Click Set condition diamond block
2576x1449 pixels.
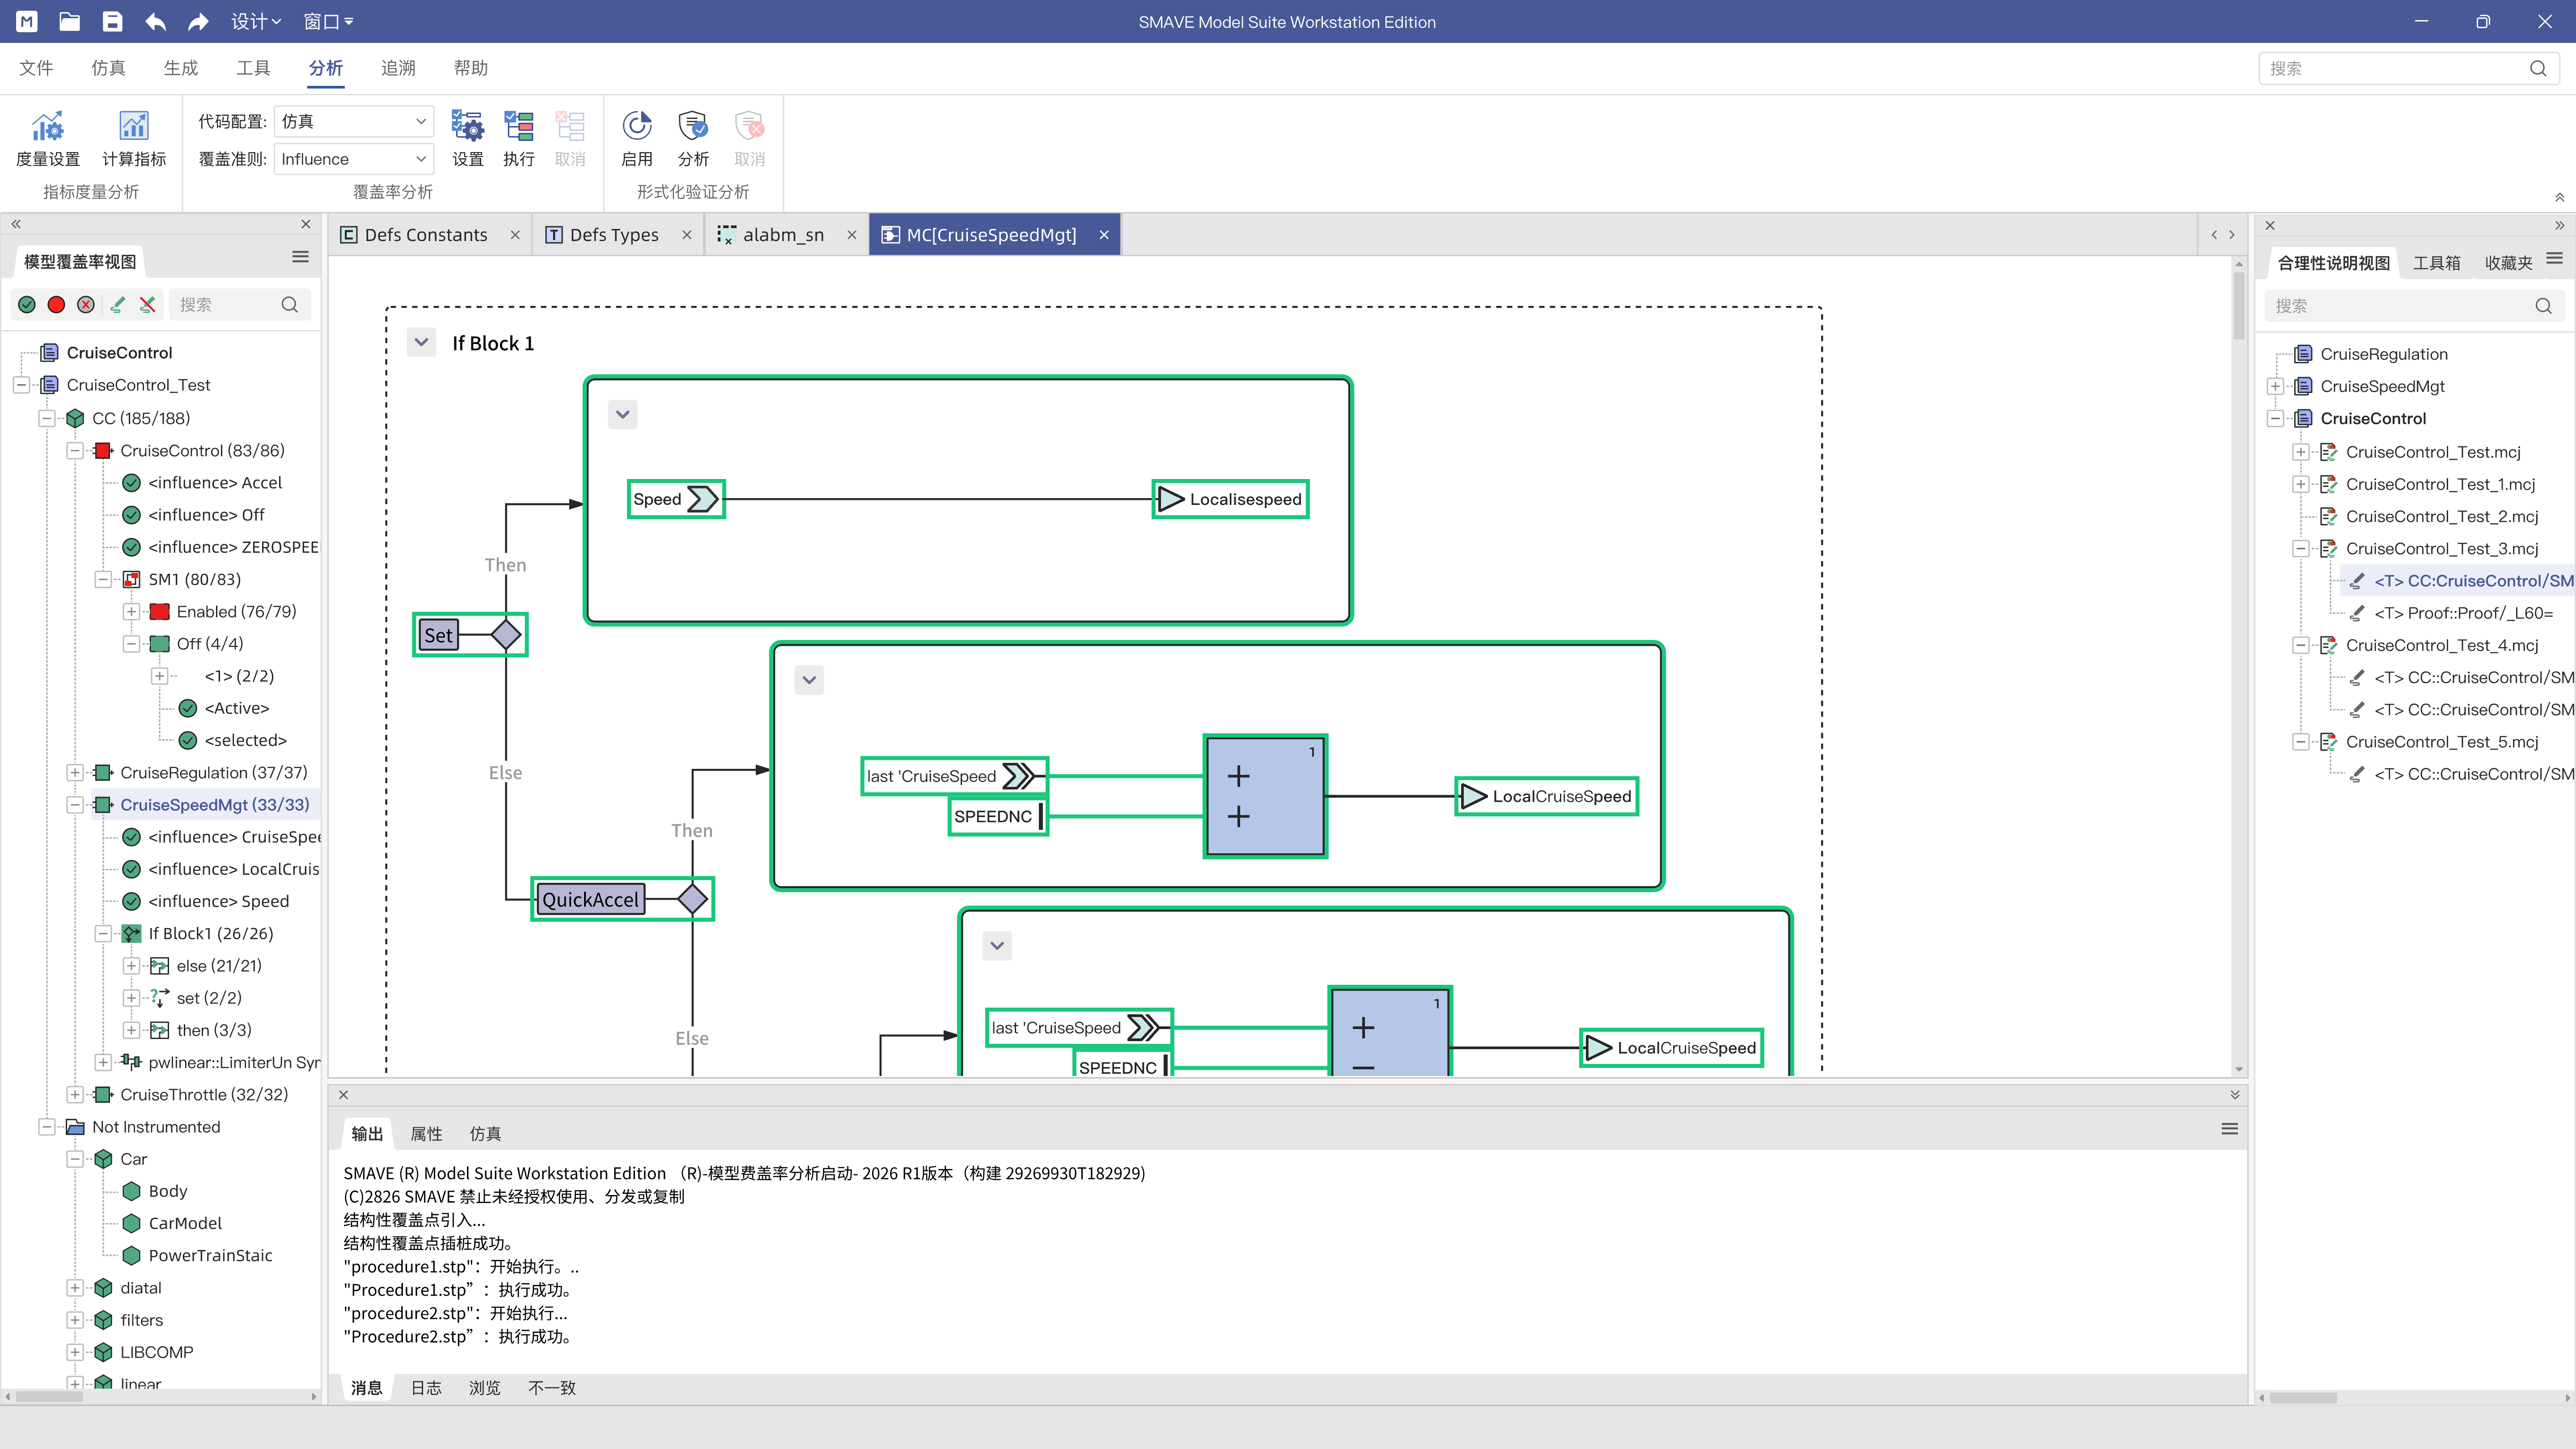coord(470,635)
